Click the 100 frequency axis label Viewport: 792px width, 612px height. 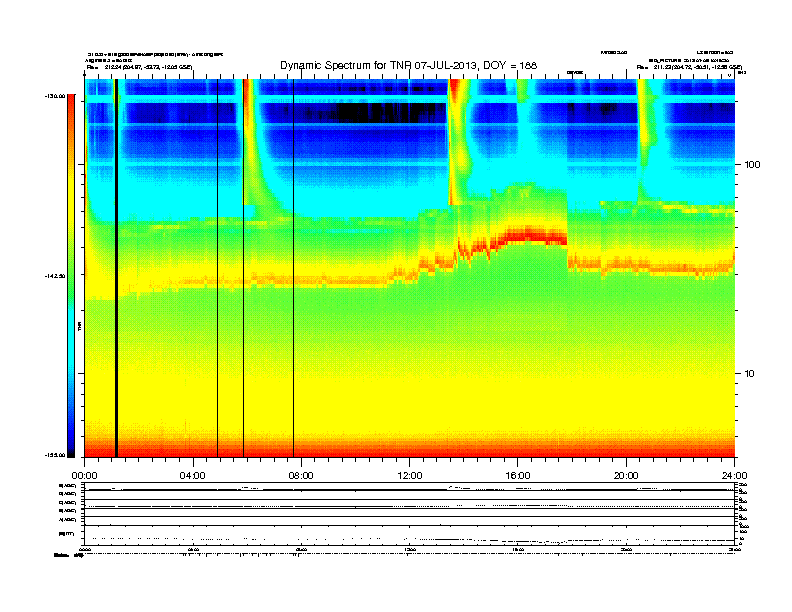752,165
